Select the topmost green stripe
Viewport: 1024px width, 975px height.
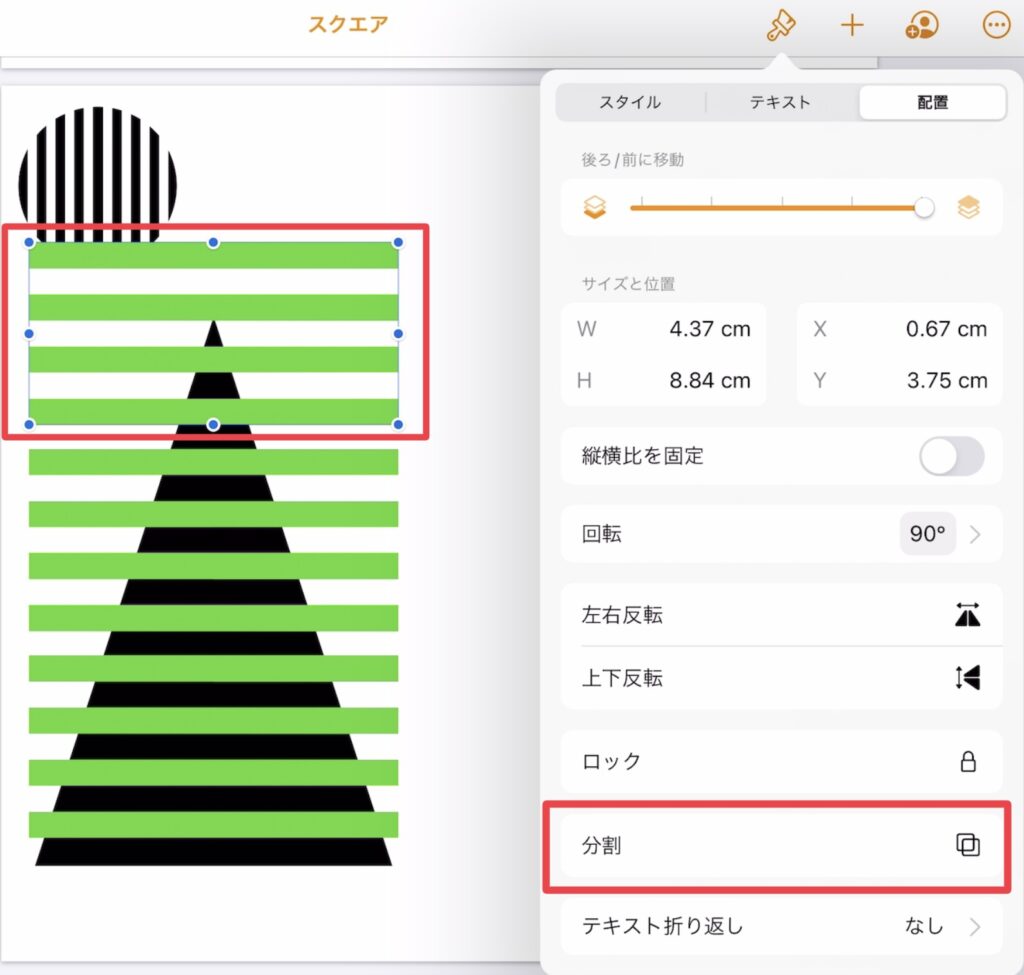click(214, 255)
